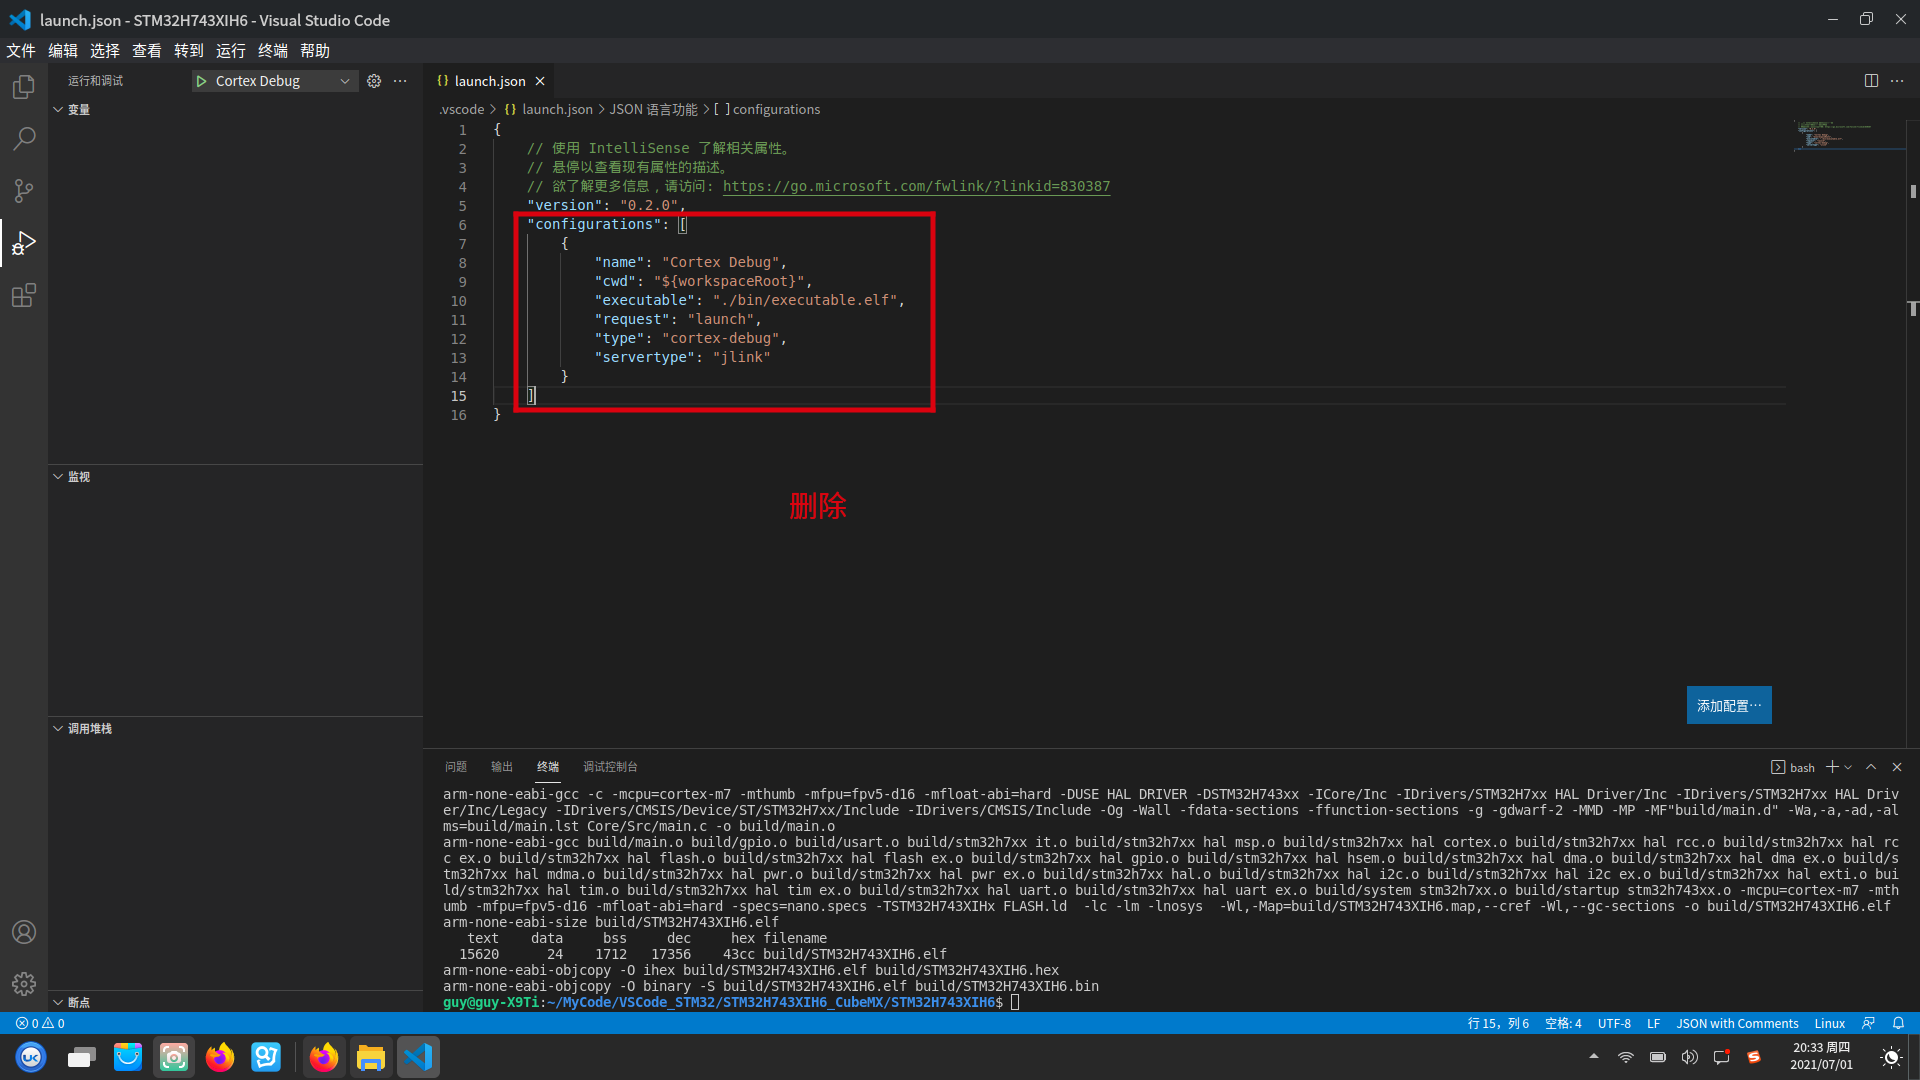Screen dimensions: 1920x1080
Task: Open the Accounts menu icon
Action: click(x=24, y=932)
